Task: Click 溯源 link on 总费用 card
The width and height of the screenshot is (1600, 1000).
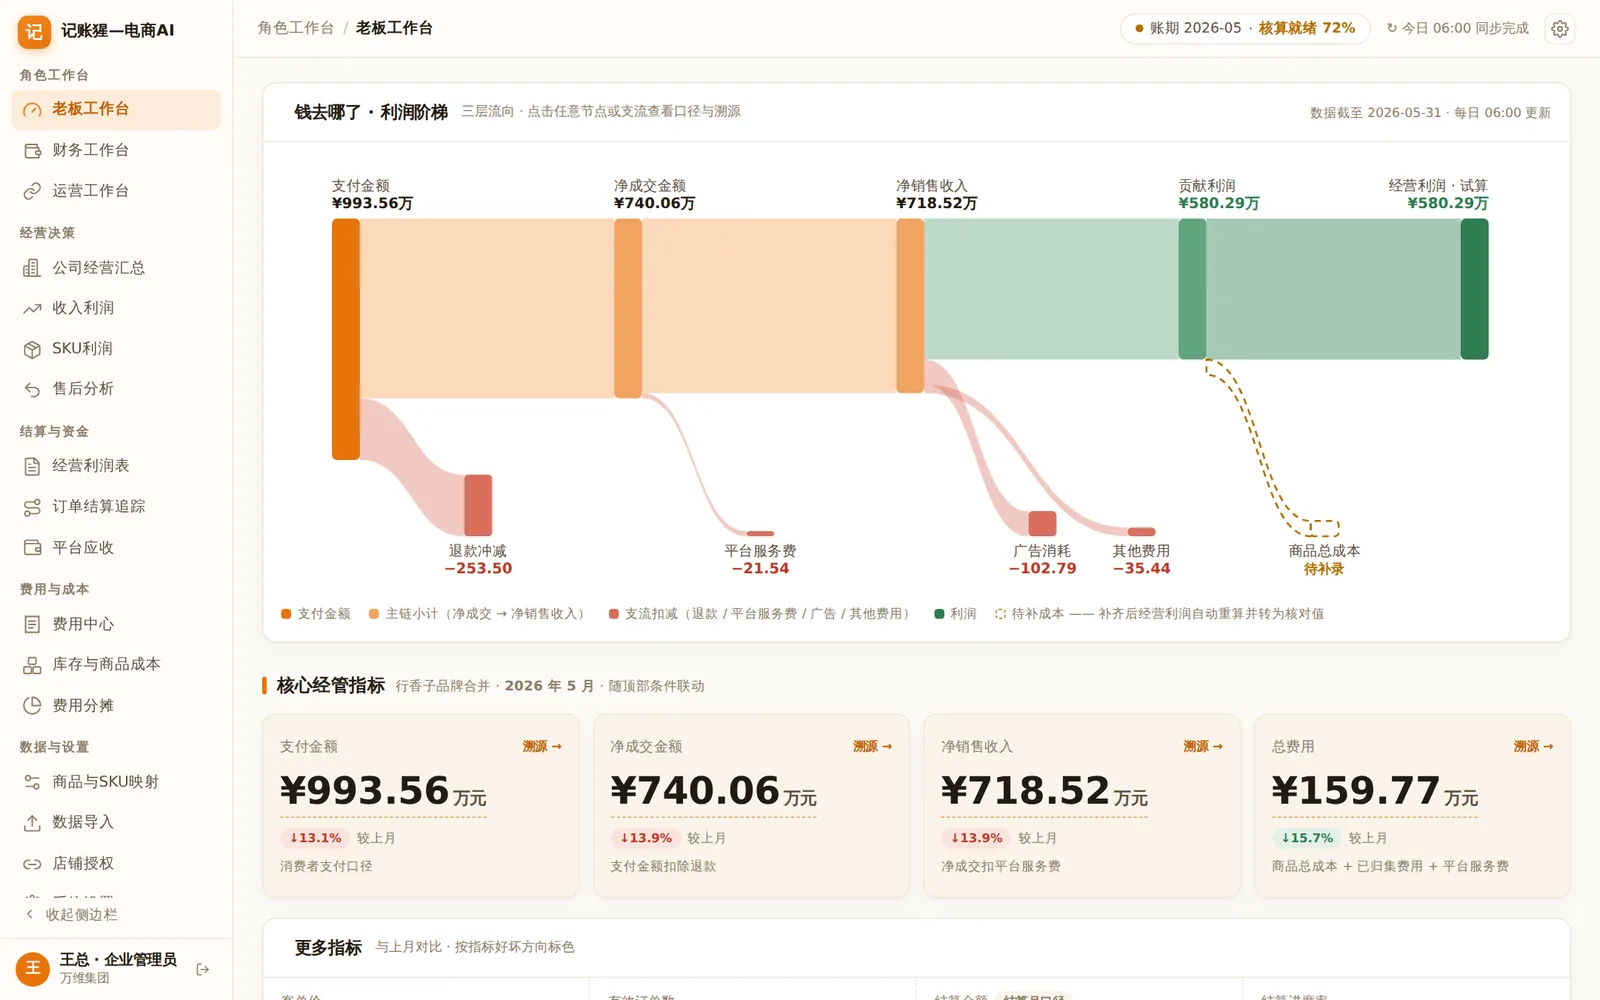Action: click(1533, 746)
